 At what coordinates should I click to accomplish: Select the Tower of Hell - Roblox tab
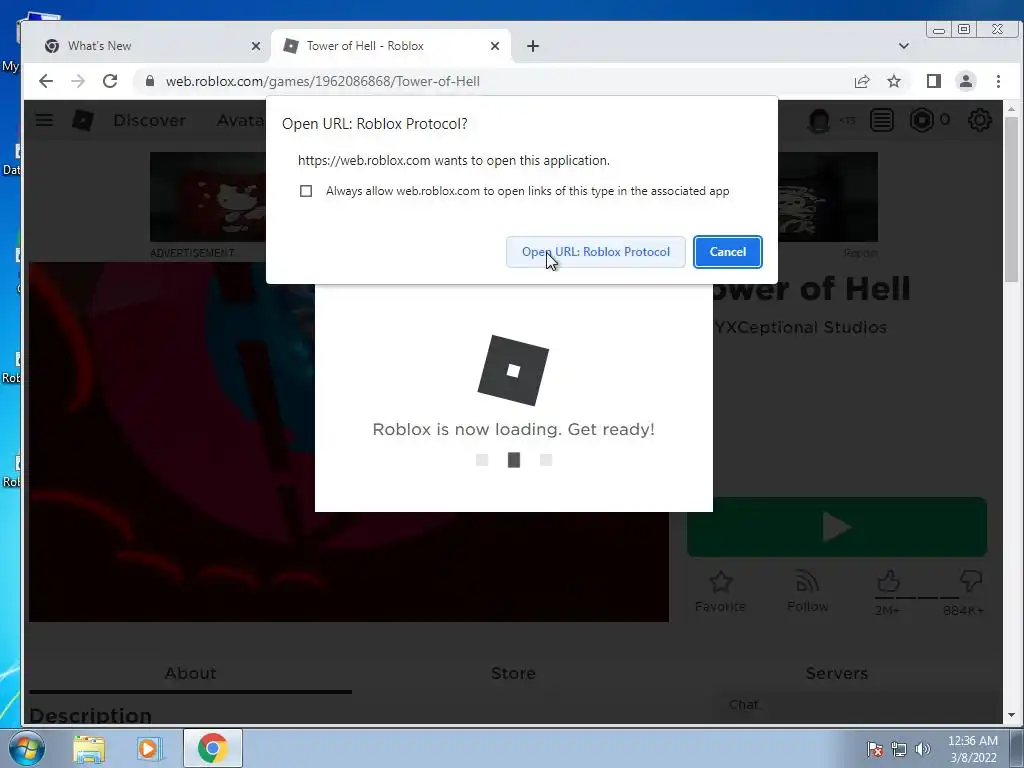391,46
